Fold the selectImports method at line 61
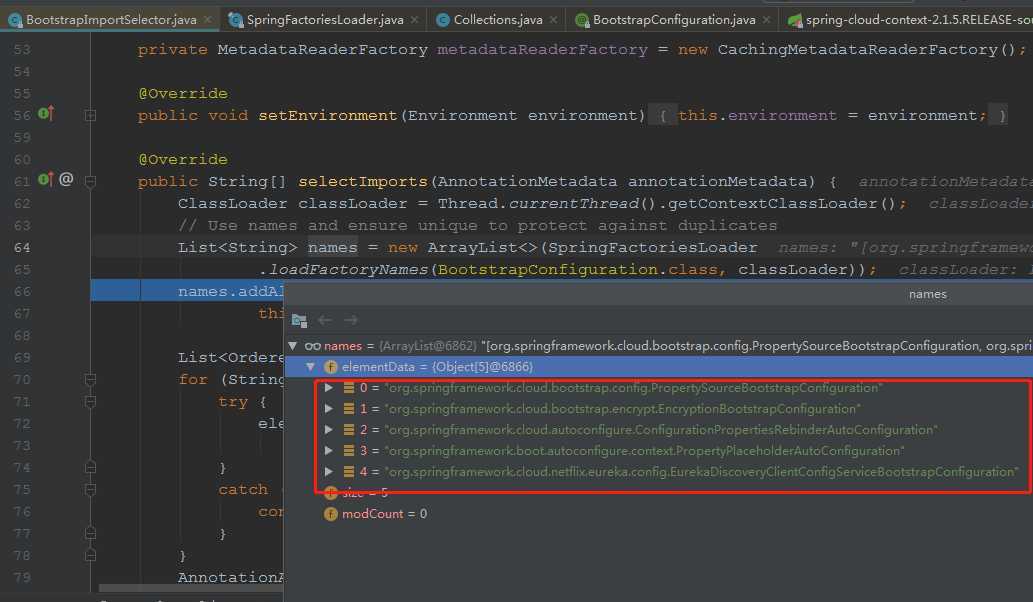 [90, 182]
